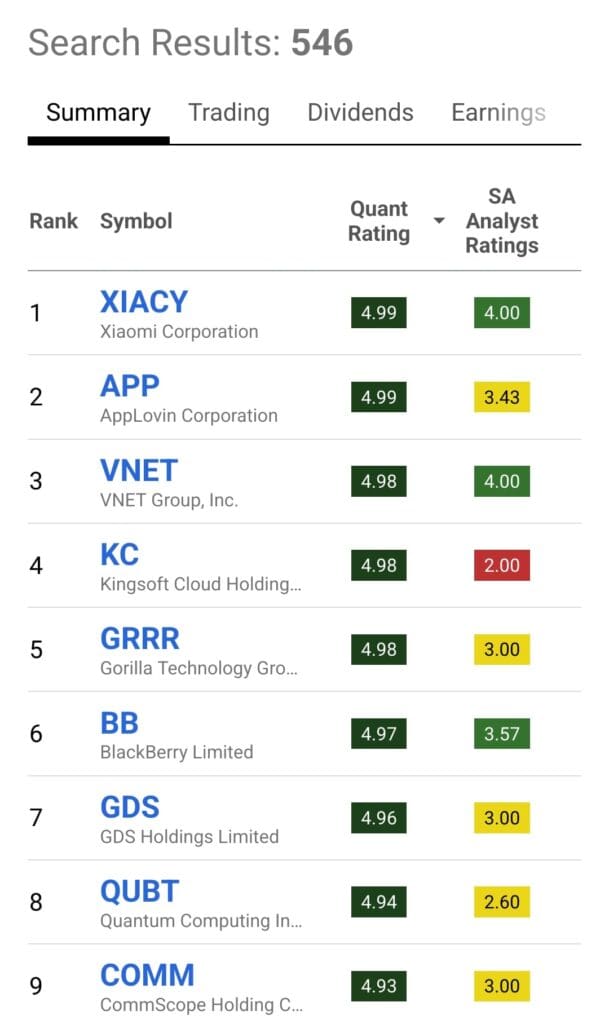Open the QUBT ticker page
Image resolution: width=609 pixels, height=1024 pixels.
[139, 890]
